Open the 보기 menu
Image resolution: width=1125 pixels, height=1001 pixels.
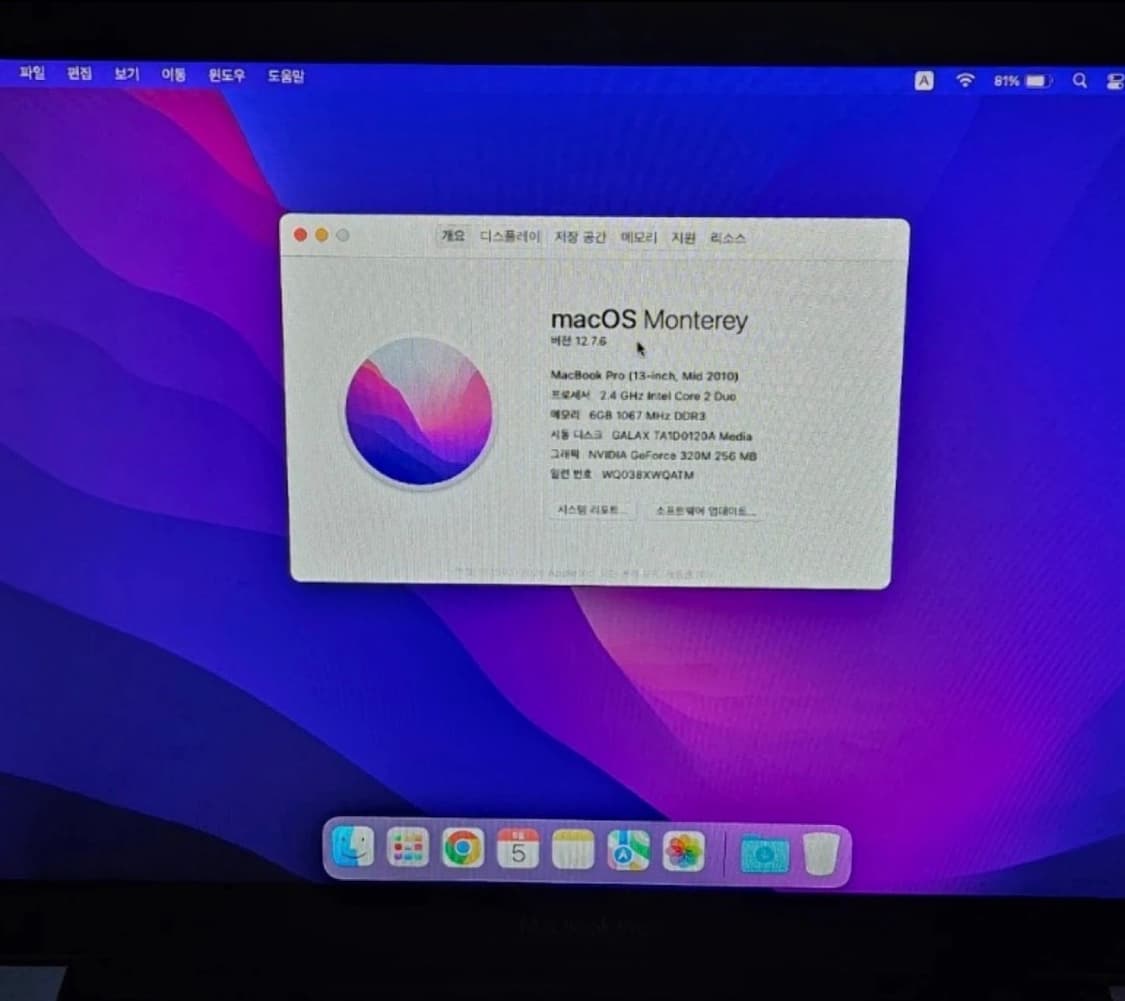127,74
